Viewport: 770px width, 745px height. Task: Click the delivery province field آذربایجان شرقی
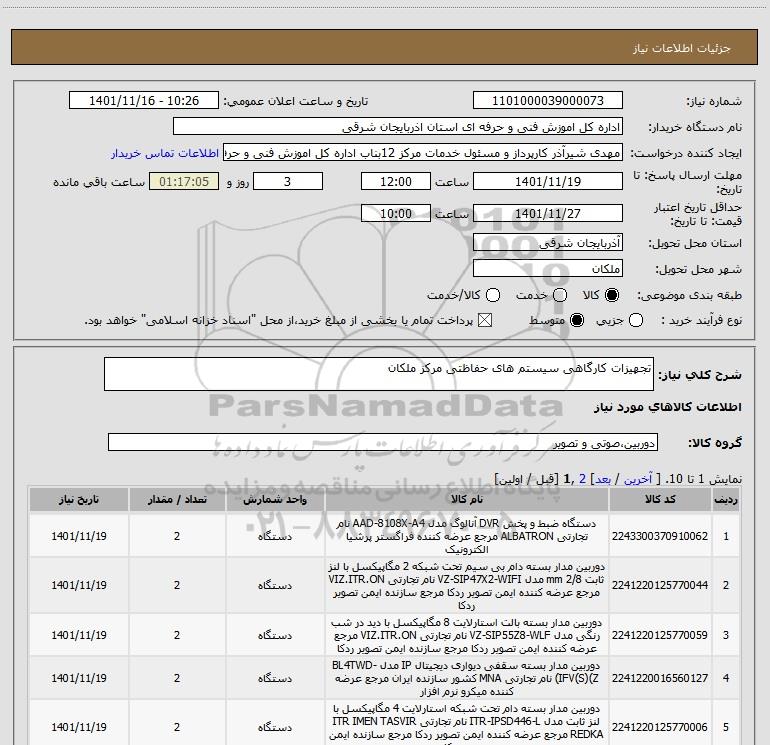click(x=548, y=242)
